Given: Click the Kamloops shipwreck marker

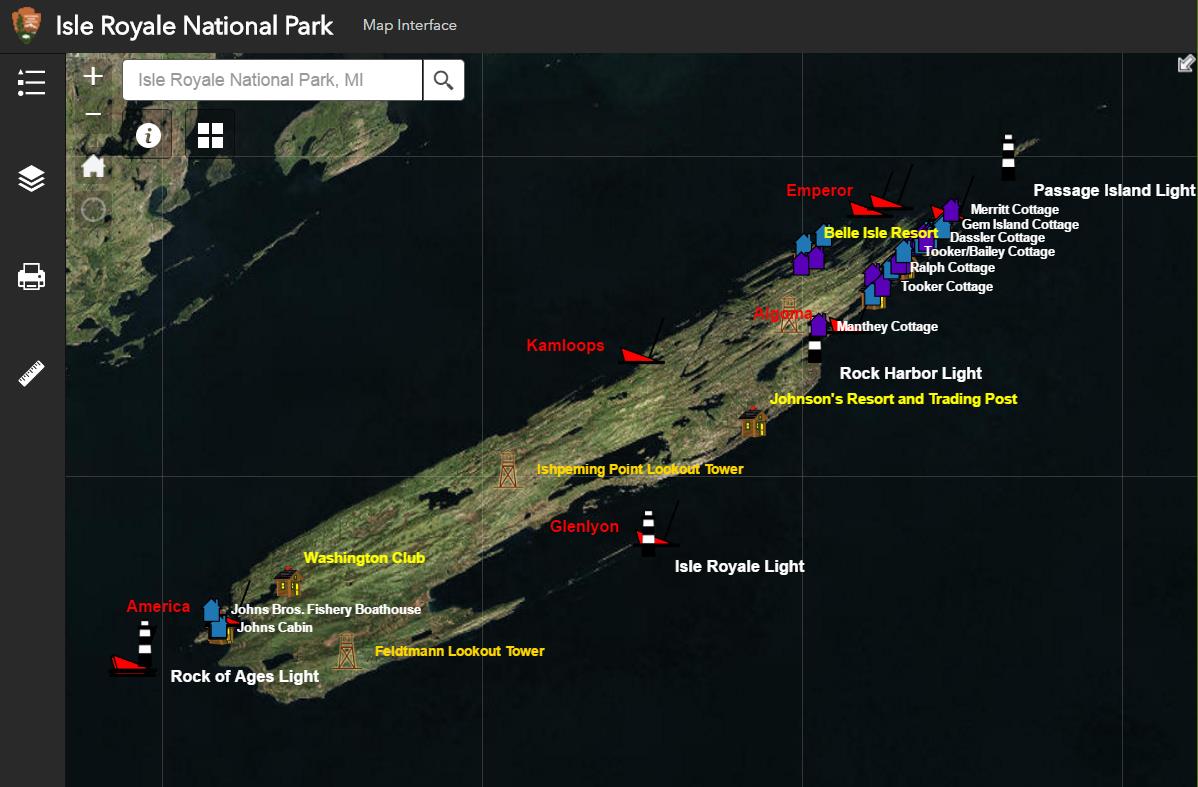Looking at the screenshot, I should click(637, 355).
